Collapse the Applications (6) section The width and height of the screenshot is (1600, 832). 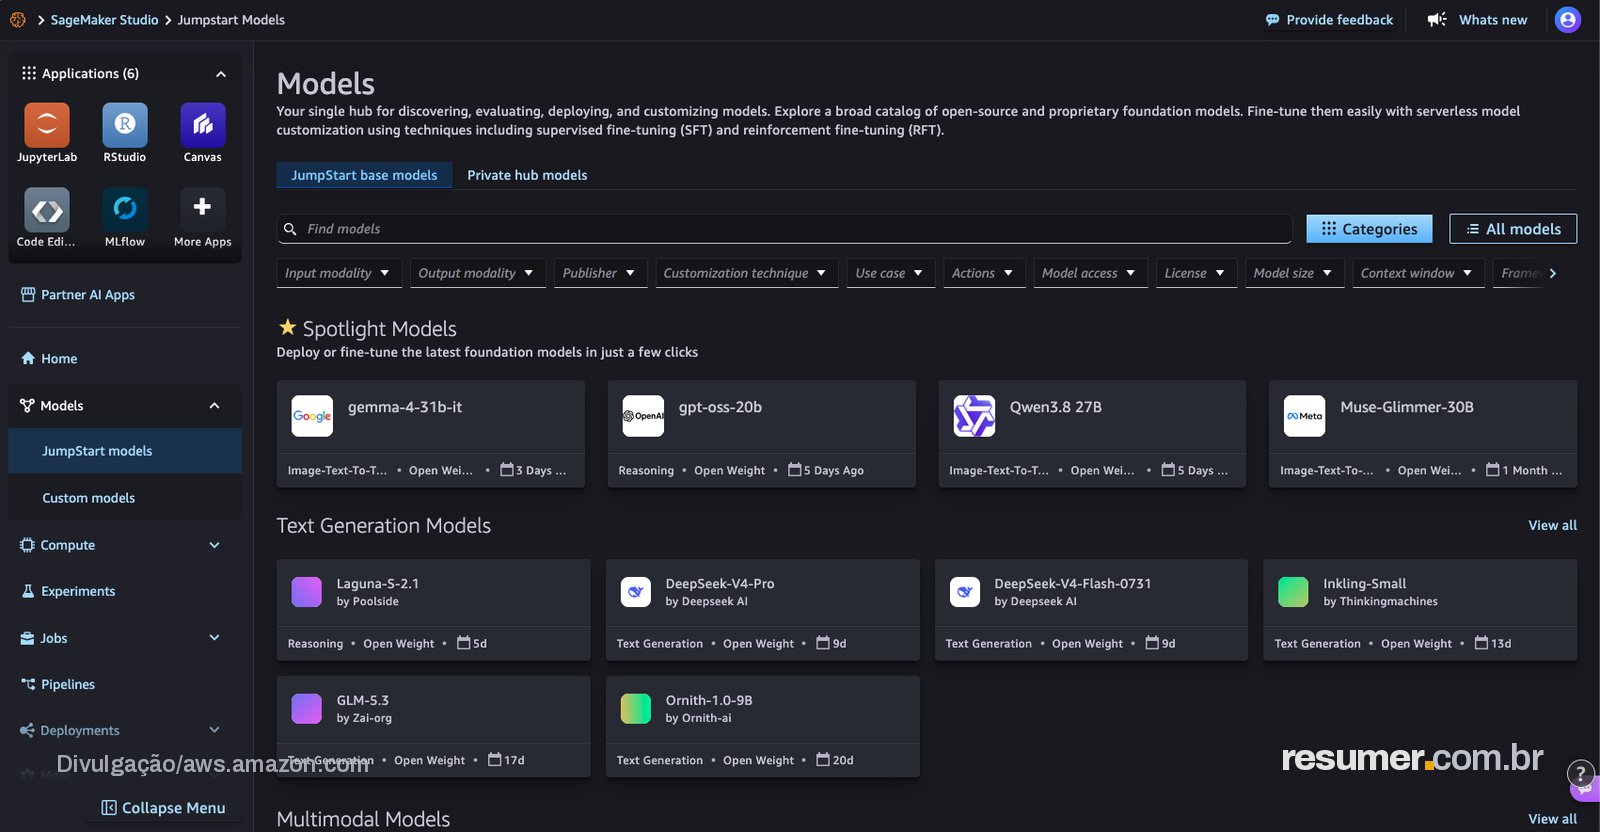point(221,74)
